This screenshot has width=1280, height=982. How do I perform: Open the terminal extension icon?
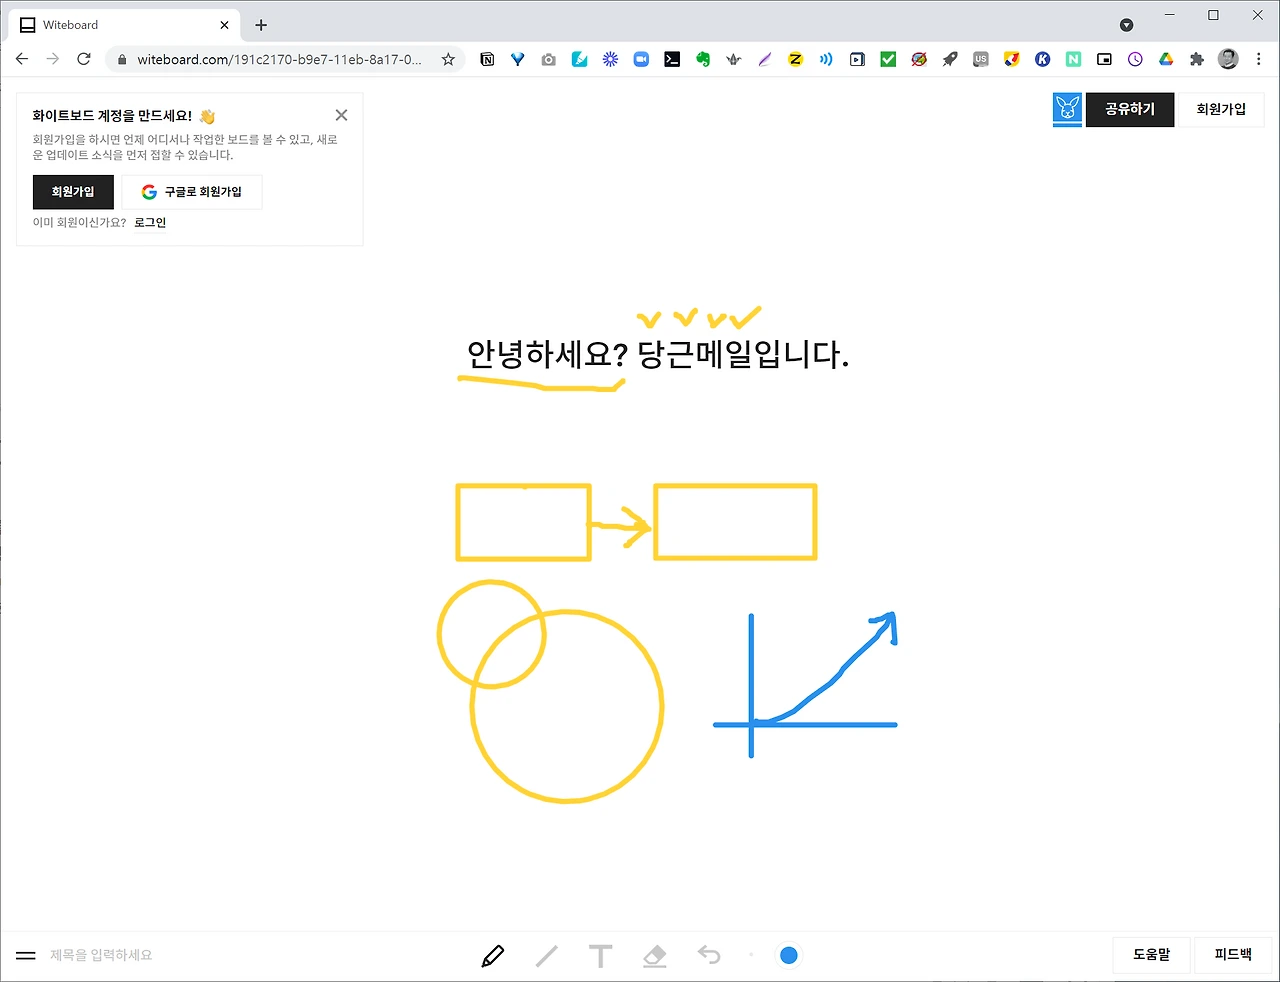point(672,60)
